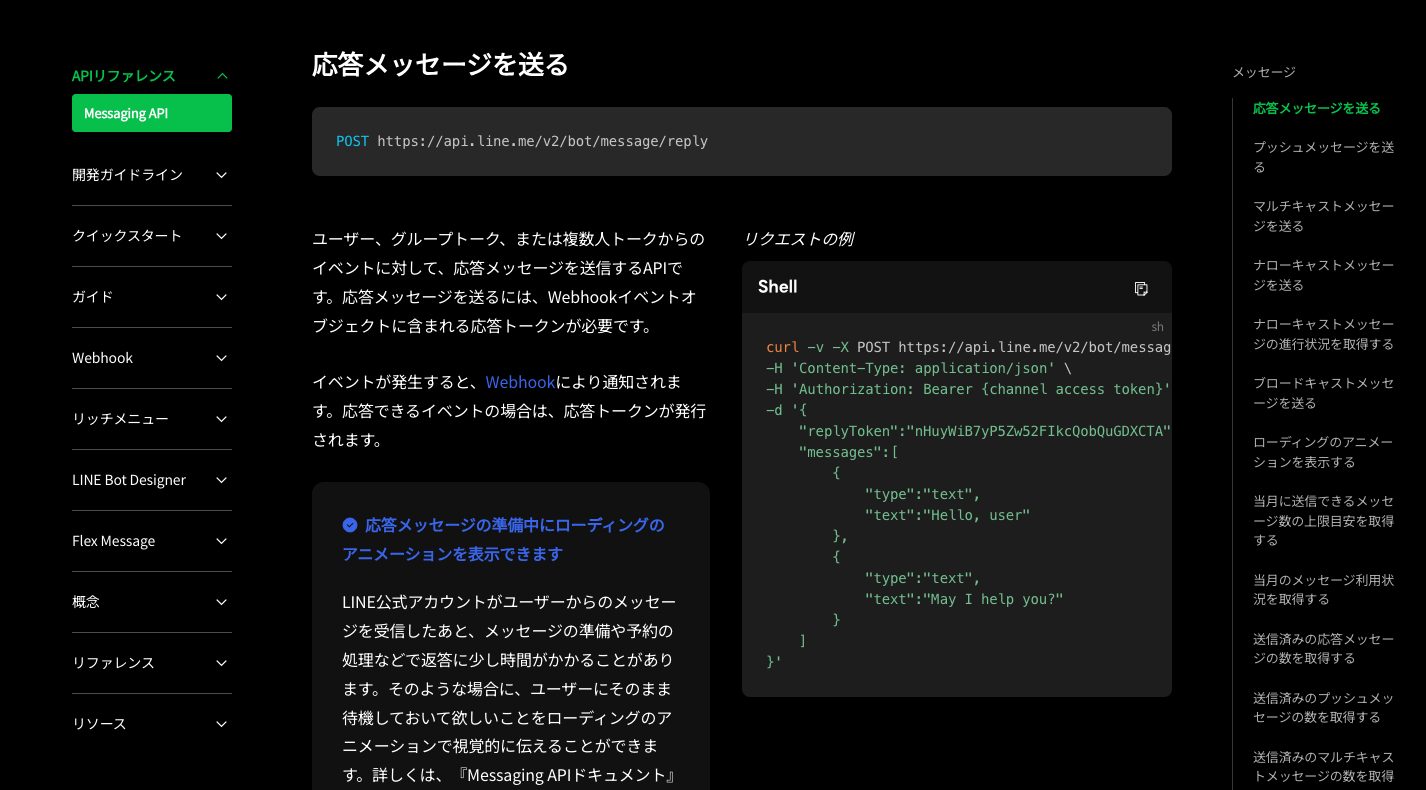Copy the Shell code sample
Screen dimensions: 1426x790
1141,288
